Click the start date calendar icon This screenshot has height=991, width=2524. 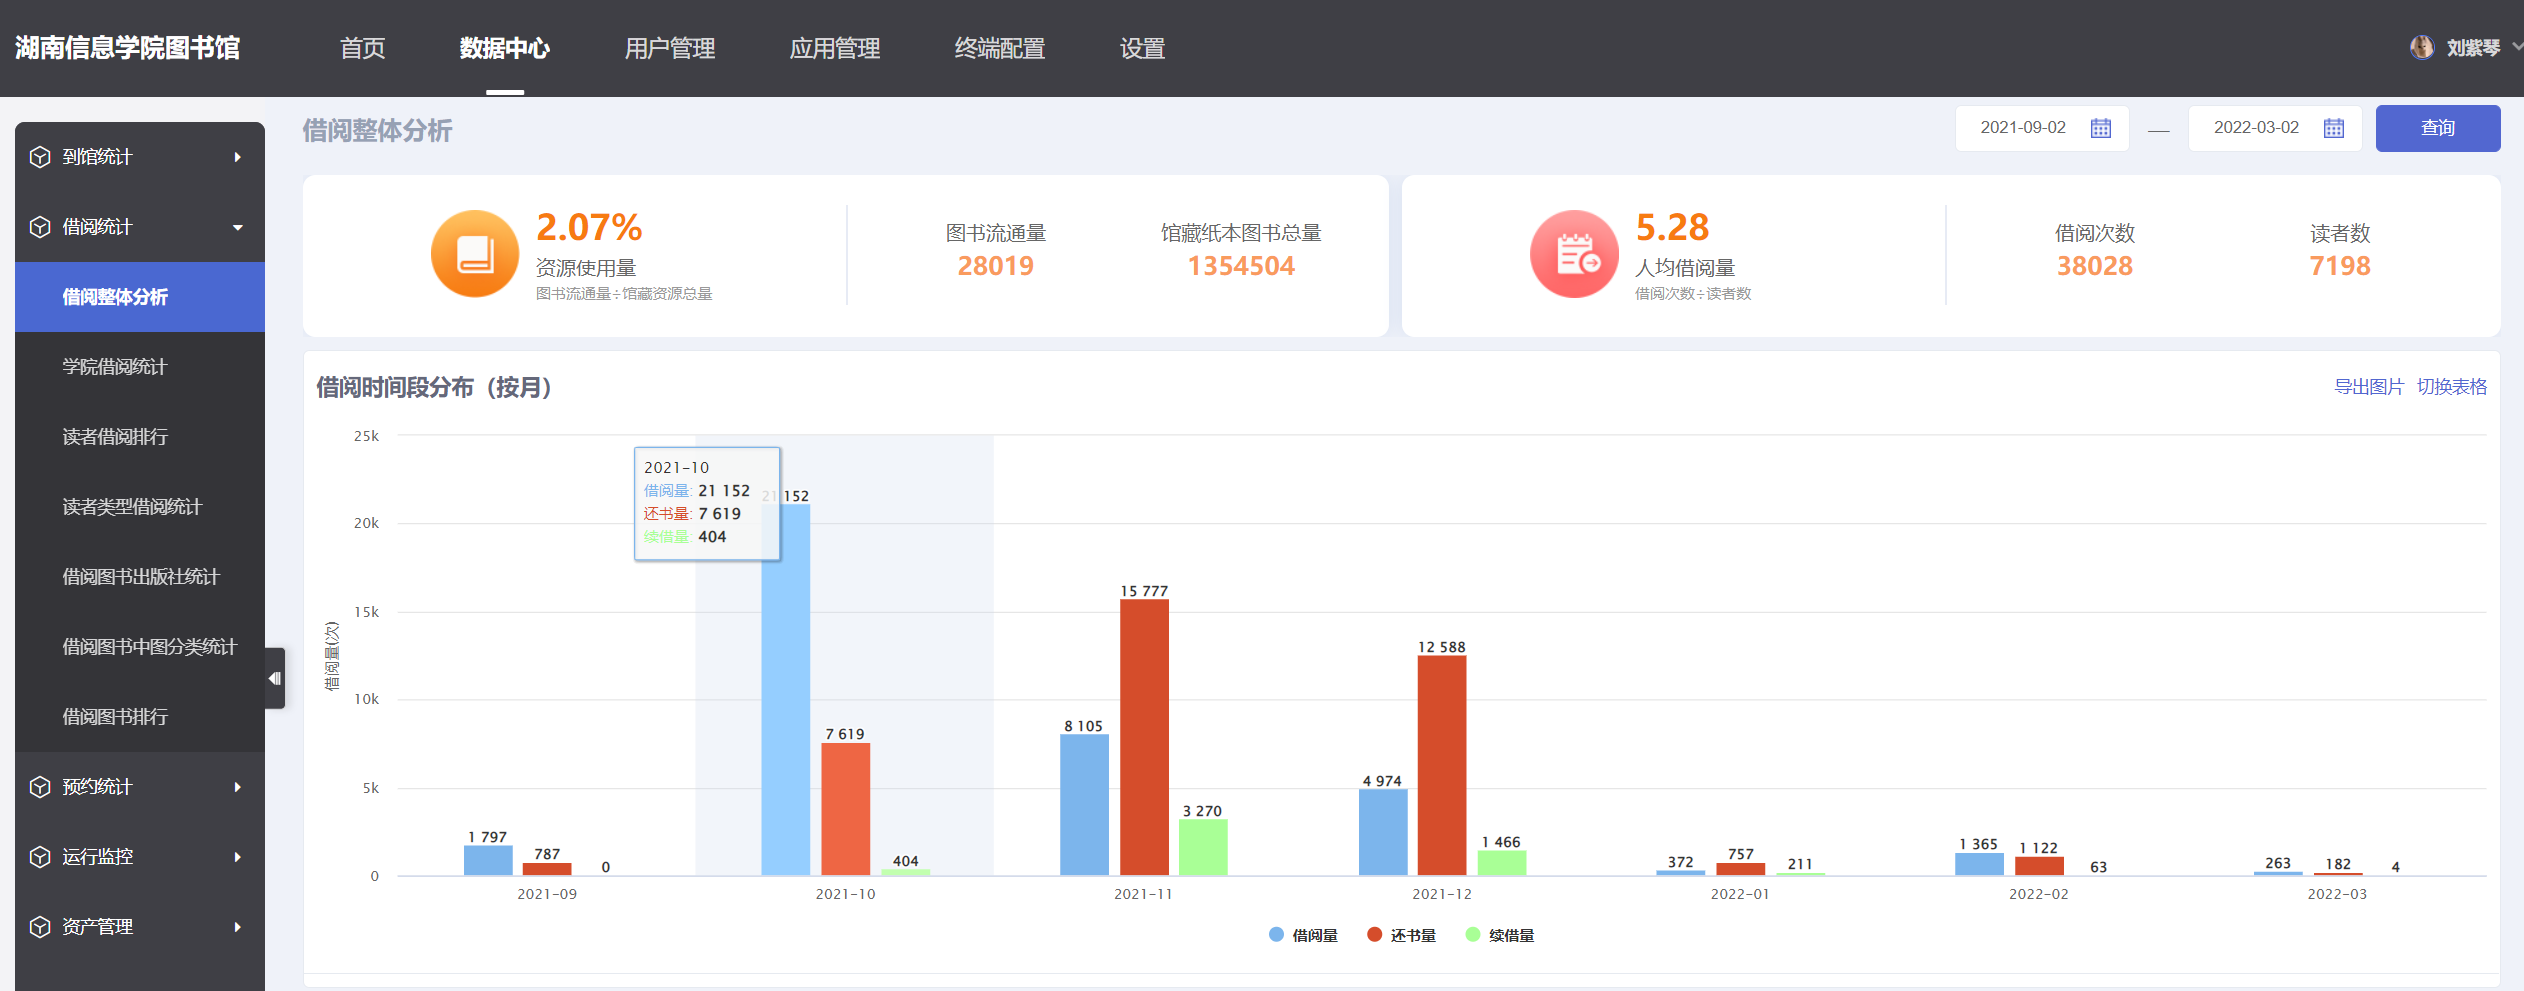point(2100,128)
